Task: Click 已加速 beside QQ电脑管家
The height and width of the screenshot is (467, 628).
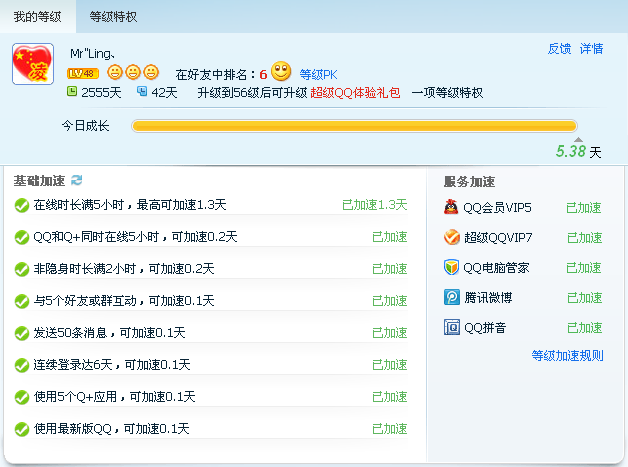Action: coord(584,268)
